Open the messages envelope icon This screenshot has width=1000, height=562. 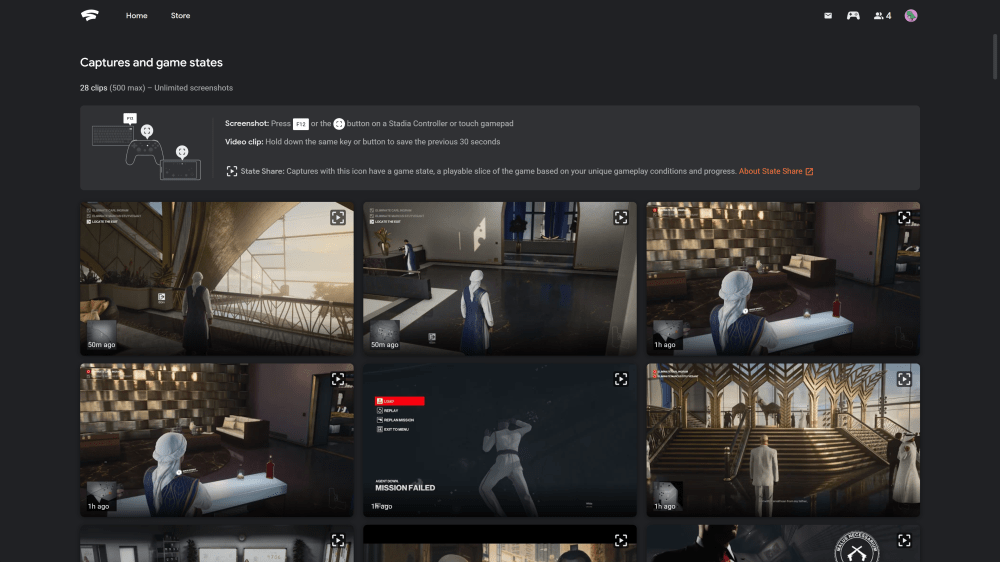(x=828, y=16)
